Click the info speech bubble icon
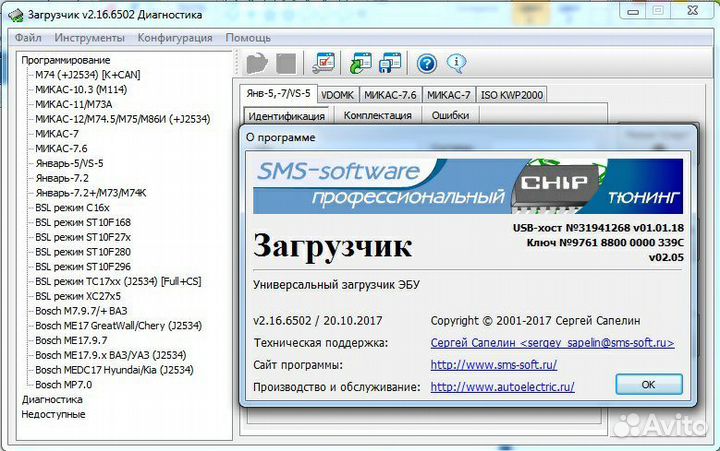Viewport: 720px width, 451px height. tap(456, 63)
